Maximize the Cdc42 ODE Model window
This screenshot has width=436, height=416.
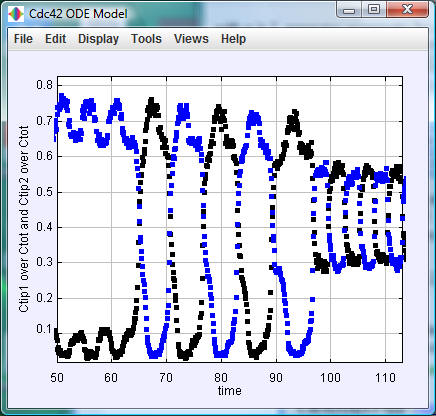point(374,10)
